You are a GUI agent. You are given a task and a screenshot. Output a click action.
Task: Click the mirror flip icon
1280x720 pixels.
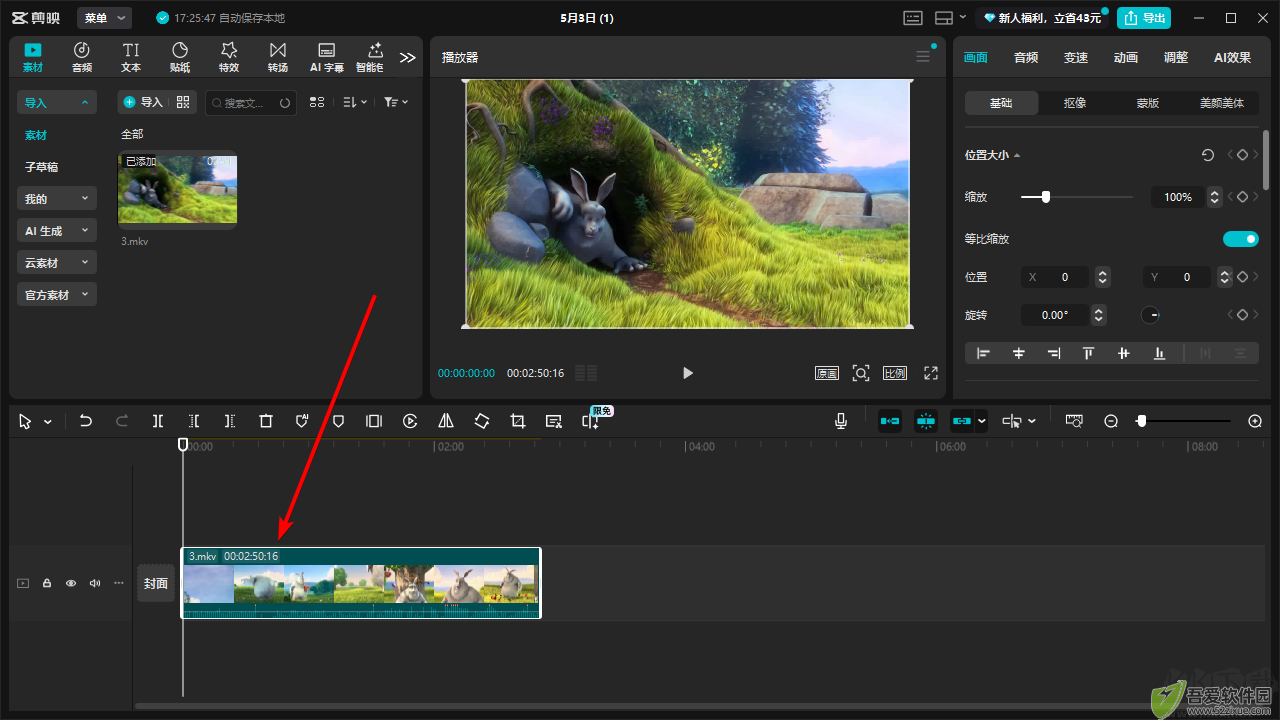tap(446, 421)
